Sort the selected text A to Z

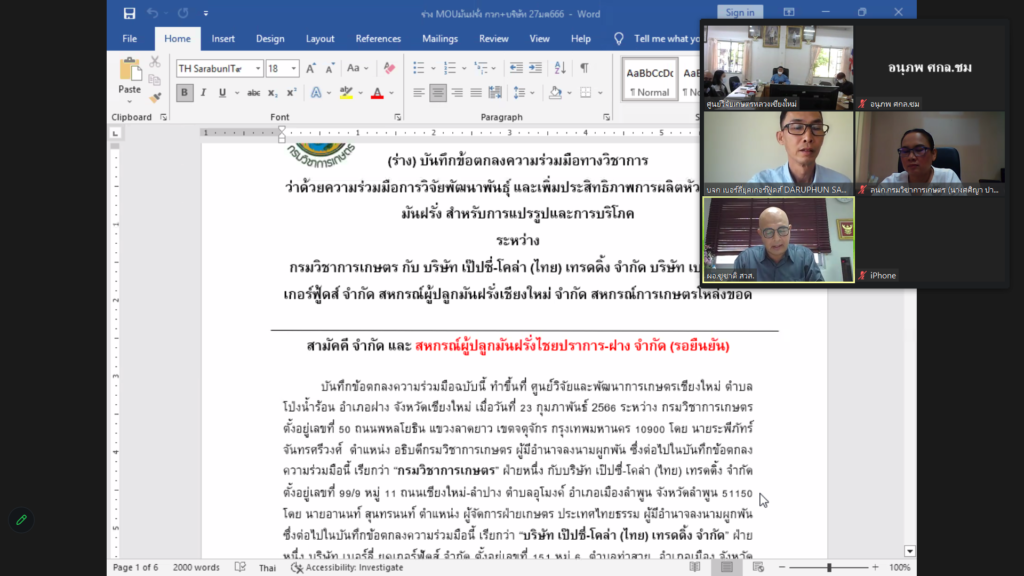click(x=560, y=69)
